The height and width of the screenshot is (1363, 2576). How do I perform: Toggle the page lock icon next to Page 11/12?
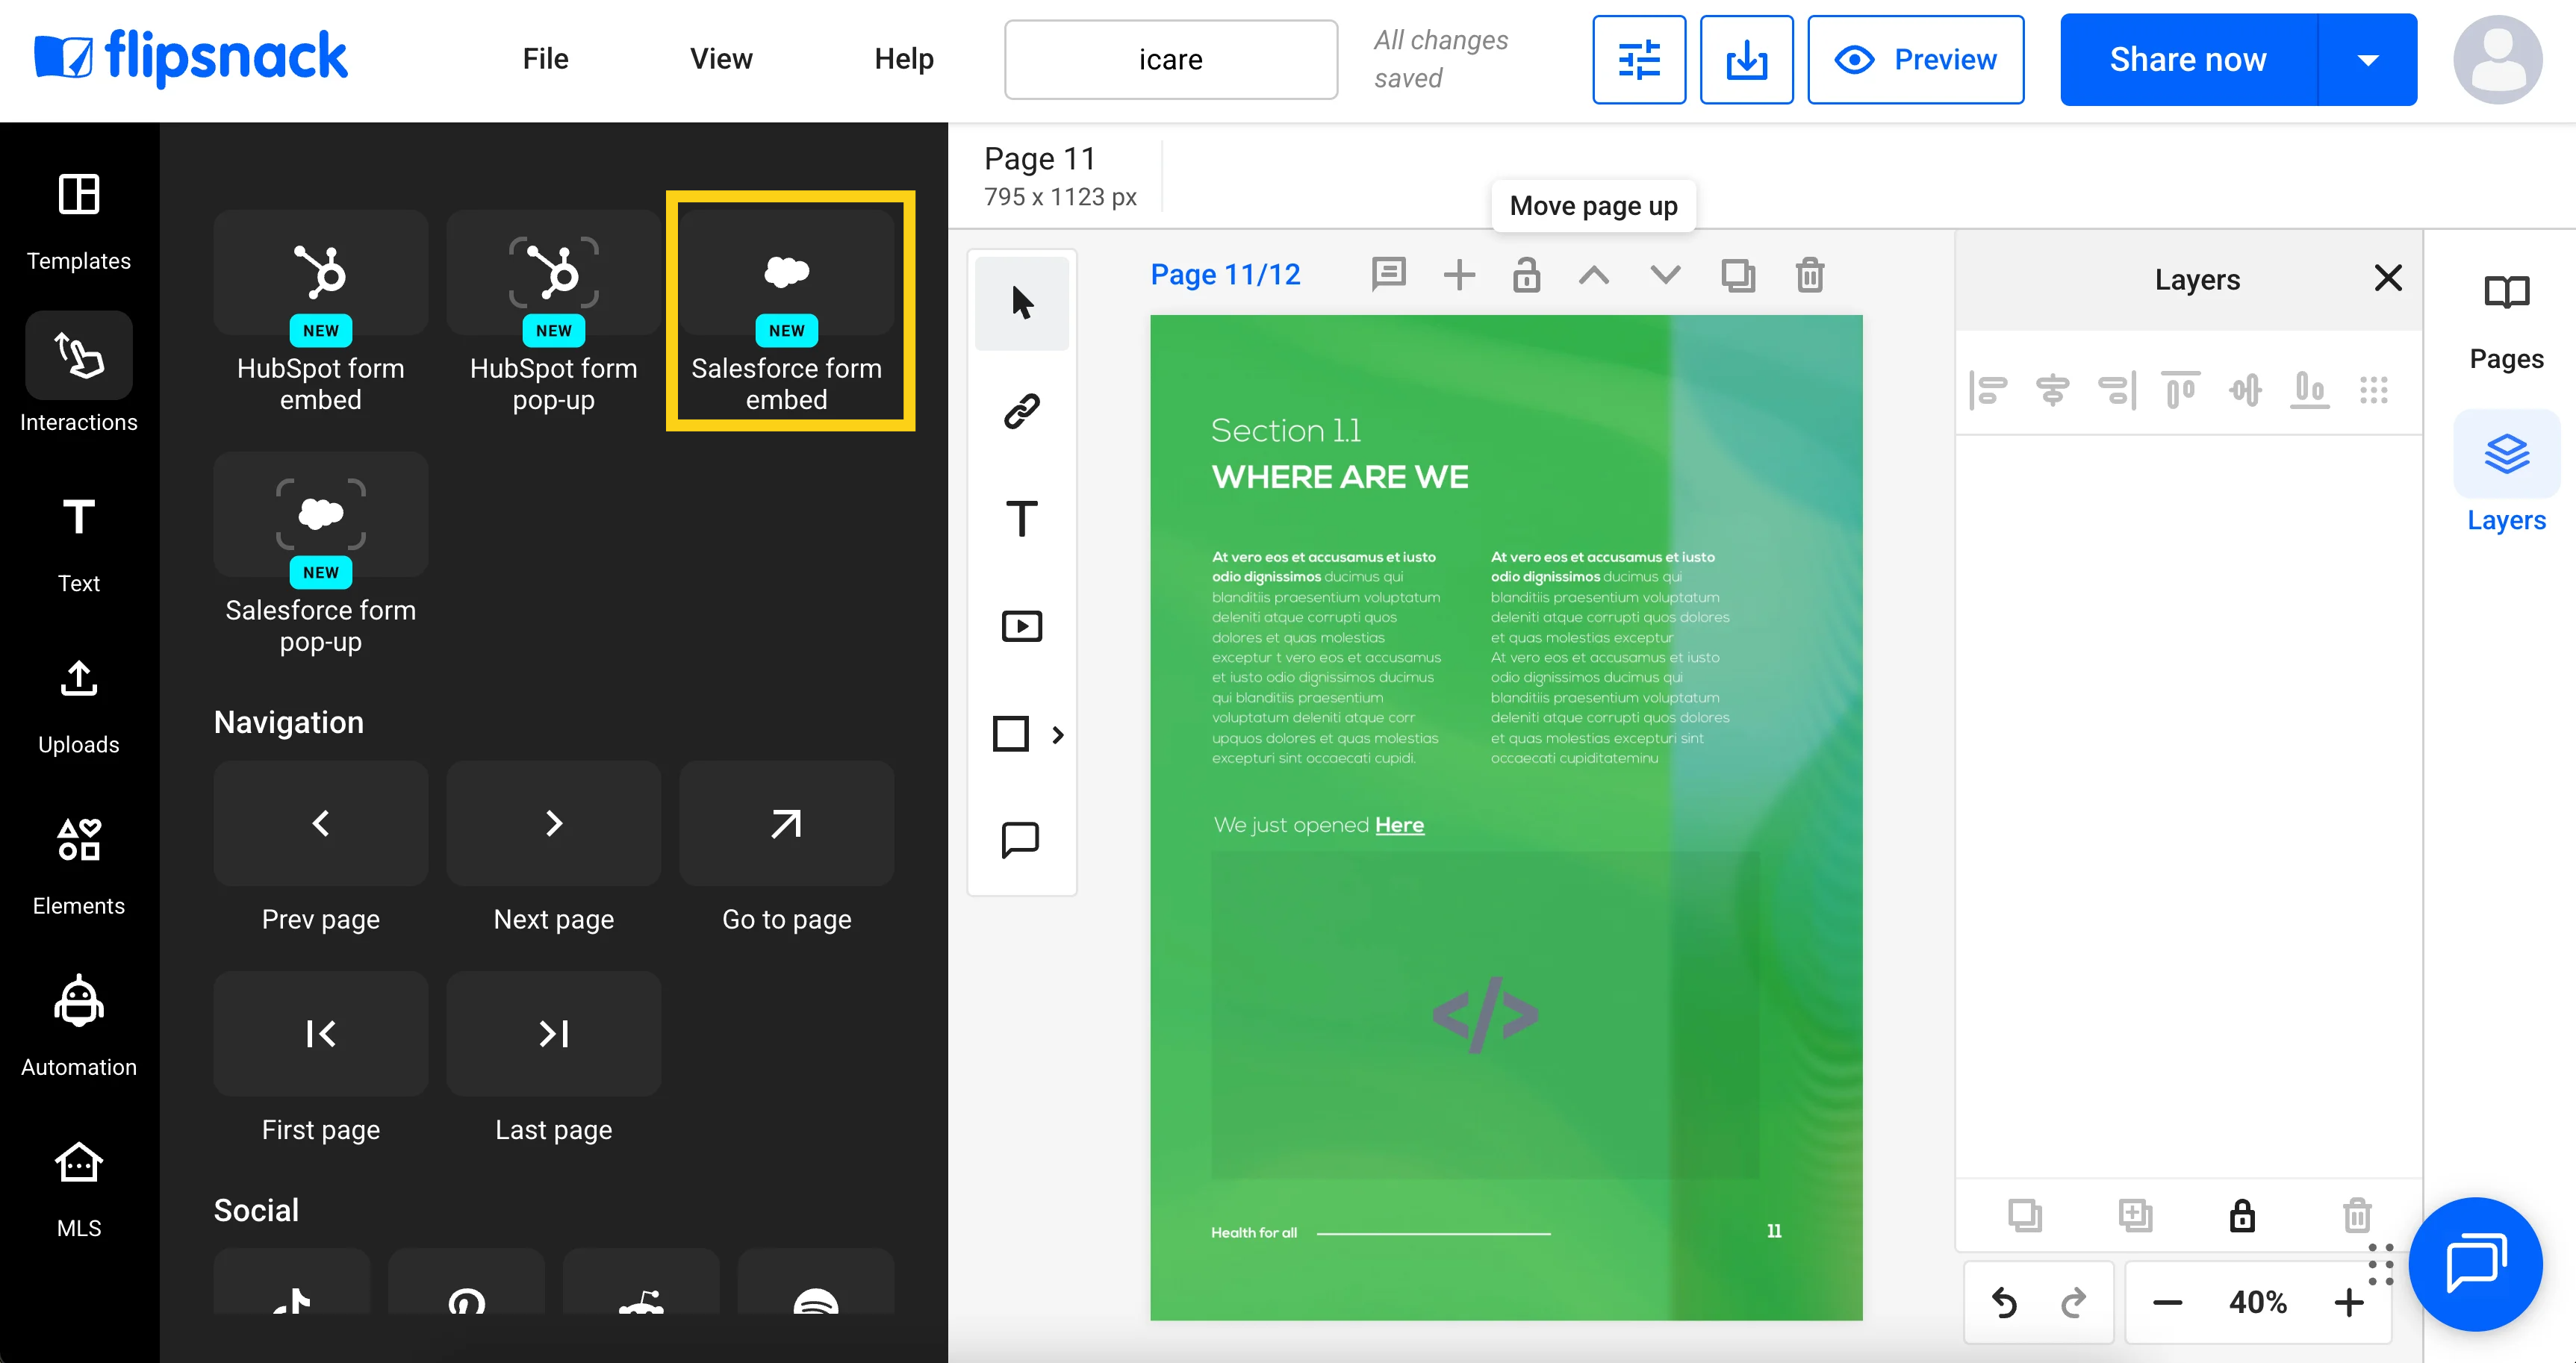(1526, 275)
